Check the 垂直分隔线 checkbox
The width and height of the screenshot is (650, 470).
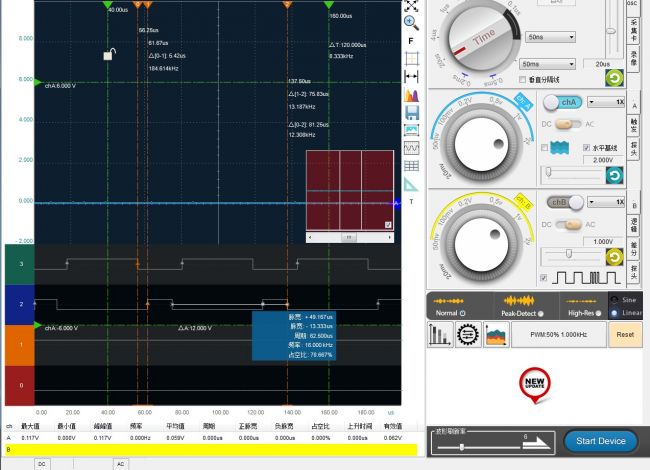coord(522,80)
